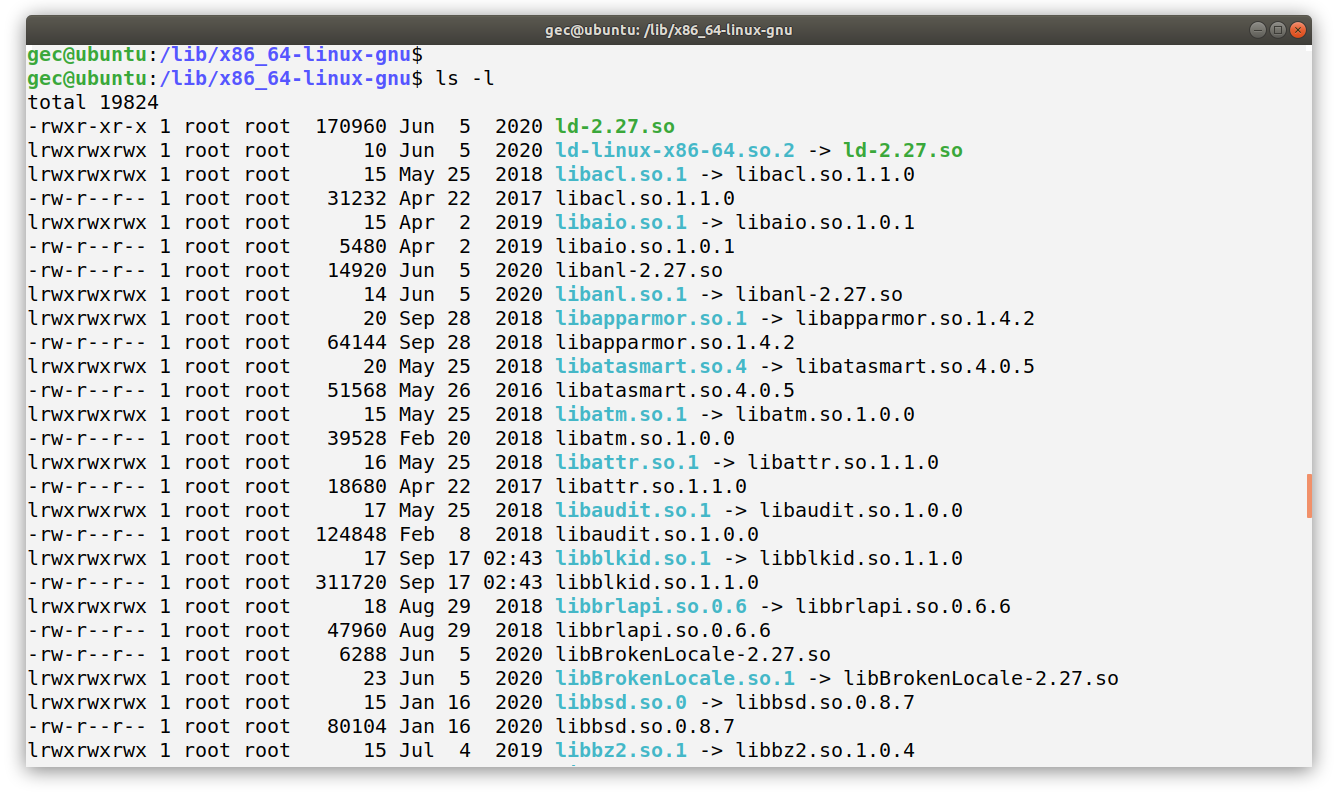Click the typed command 'ls -l'
Screen dimensions: 1342x794
point(465,78)
